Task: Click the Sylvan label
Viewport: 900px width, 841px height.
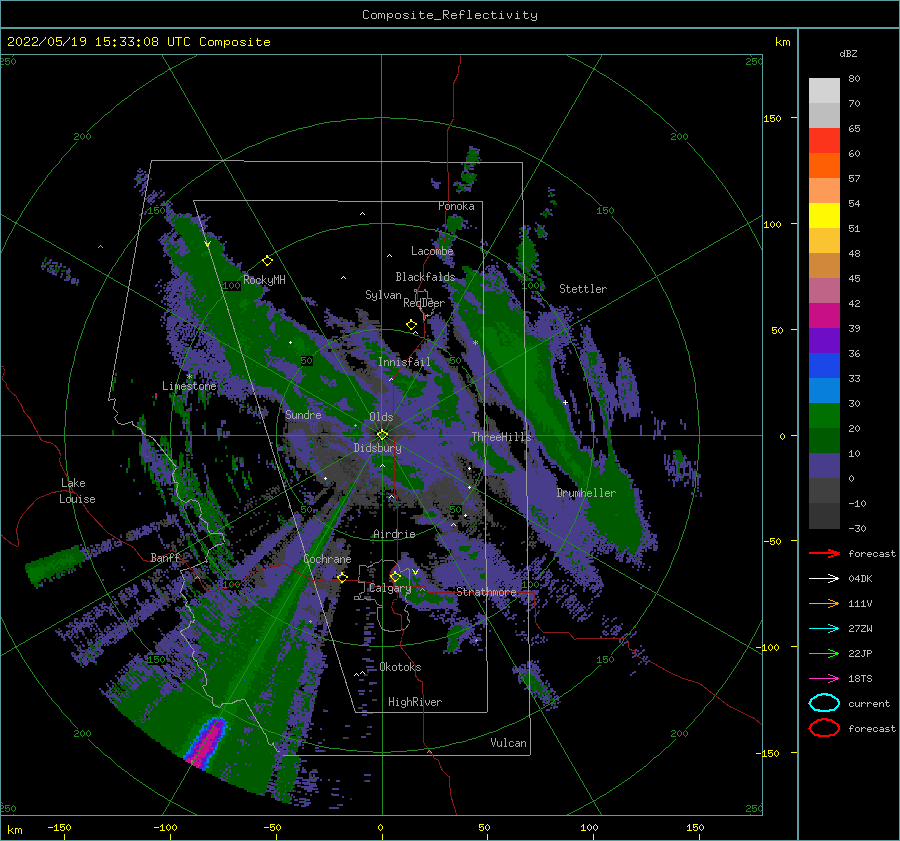Action: click(x=383, y=295)
